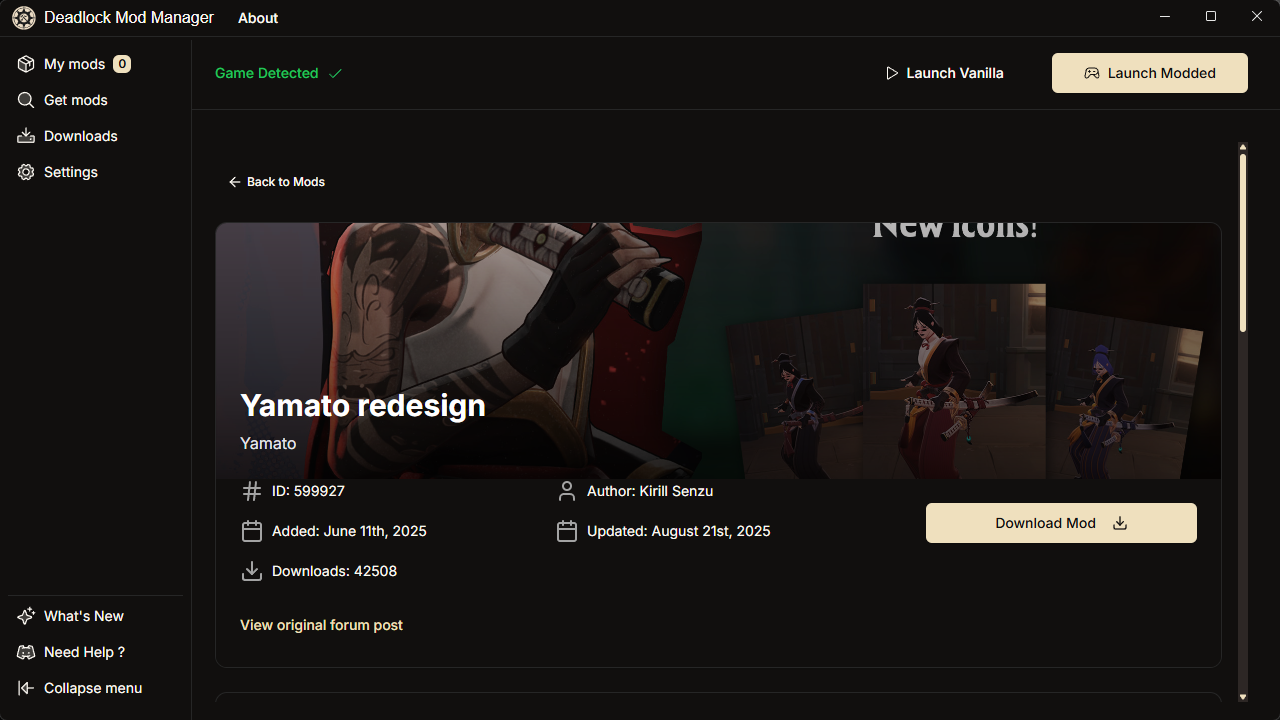
Task: Click the author person icon
Action: [567, 490]
